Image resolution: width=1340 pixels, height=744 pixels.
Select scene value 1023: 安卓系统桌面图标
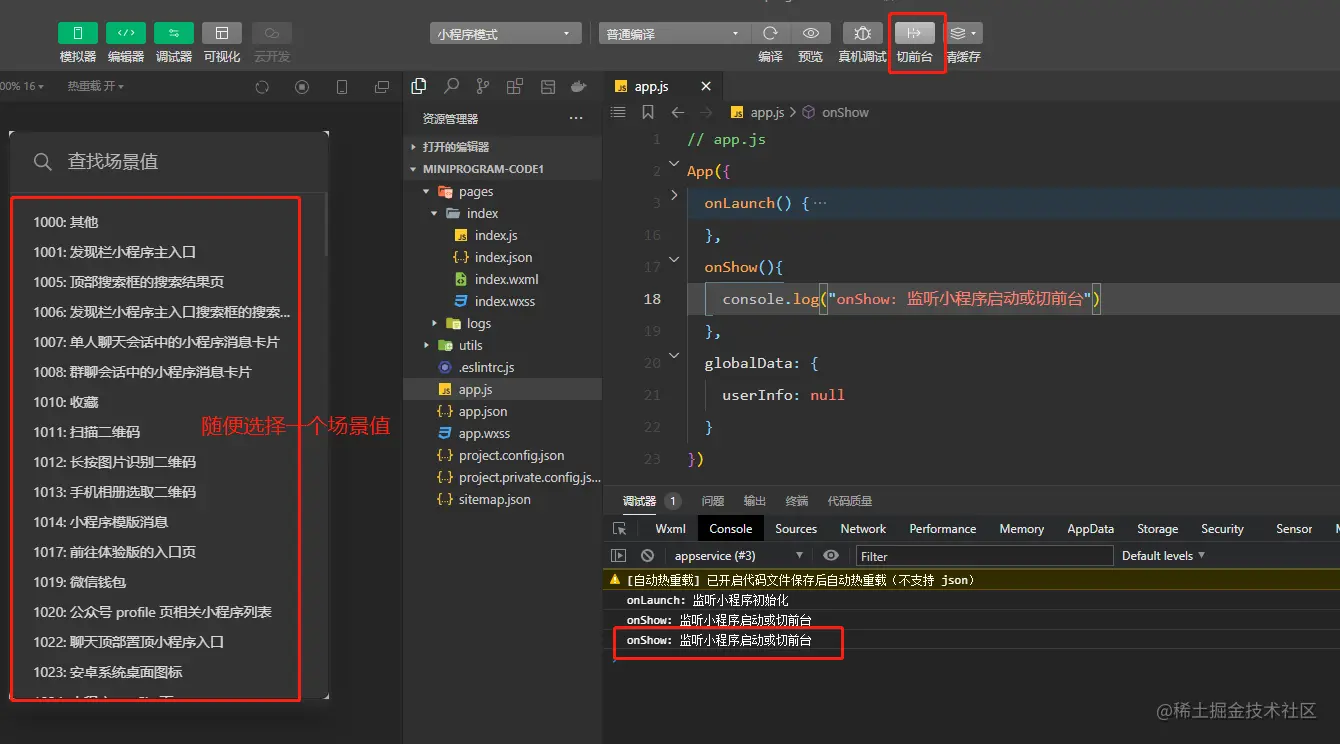click(108, 672)
